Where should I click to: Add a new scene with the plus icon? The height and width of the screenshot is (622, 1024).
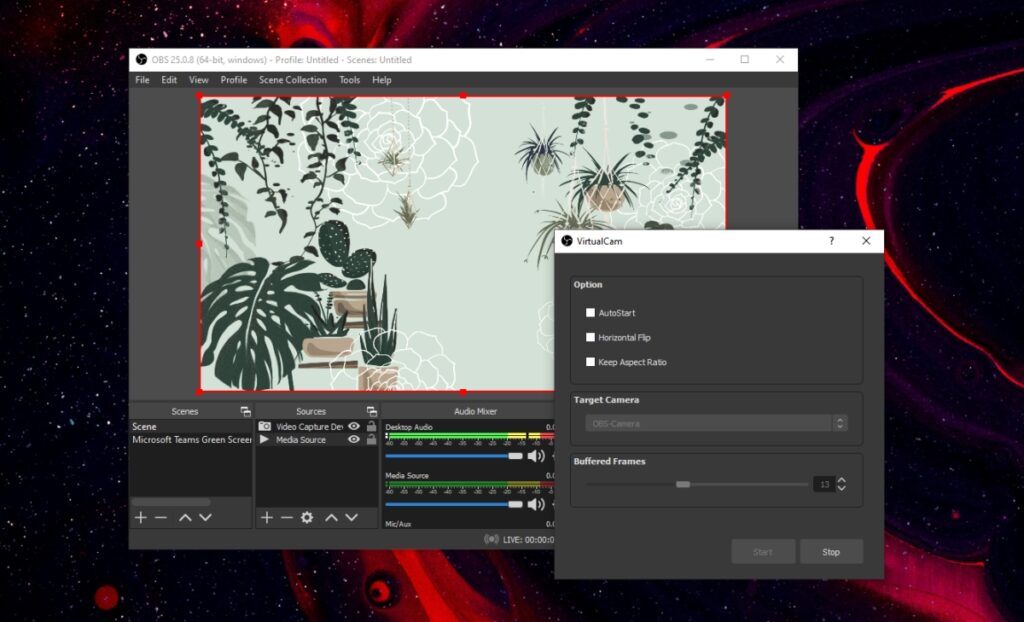tap(140, 517)
